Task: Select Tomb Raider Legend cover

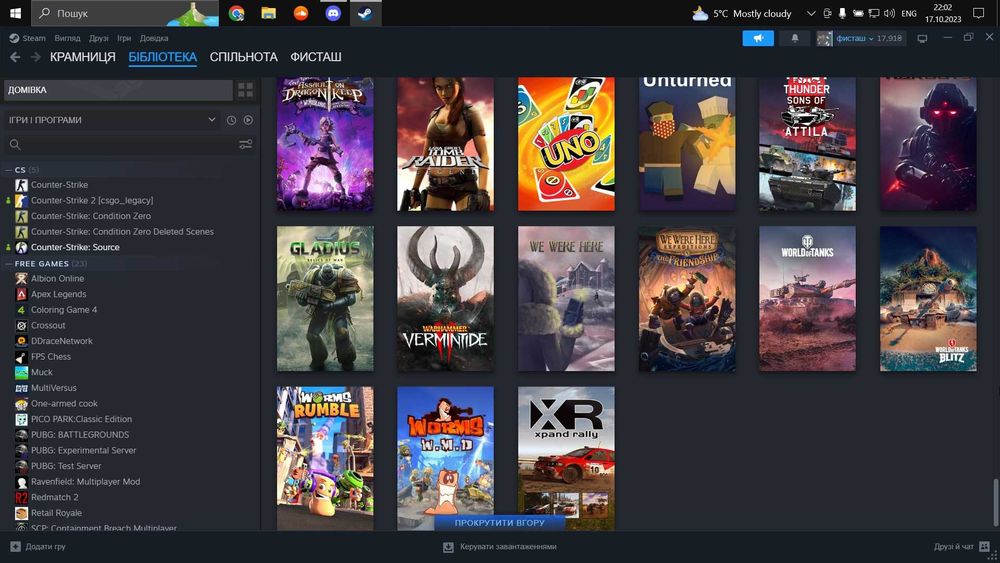Action: pos(445,144)
